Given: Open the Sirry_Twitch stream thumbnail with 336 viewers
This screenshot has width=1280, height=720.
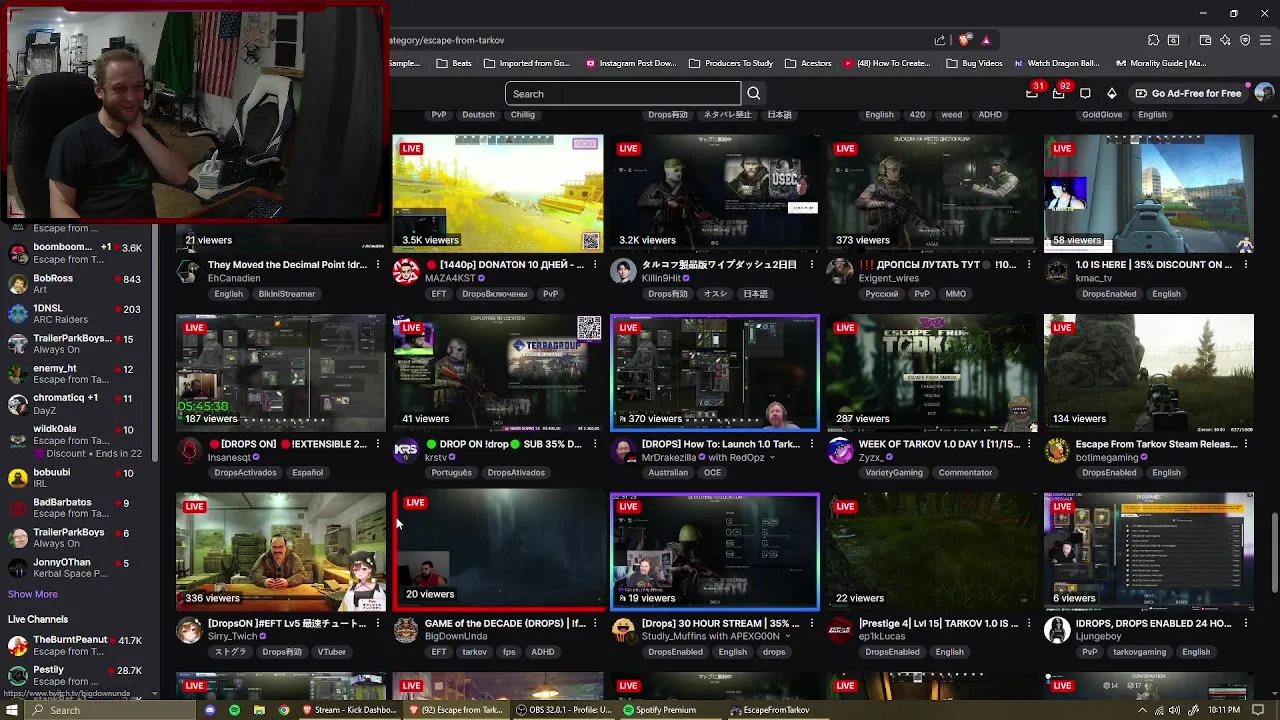Looking at the screenshot, I should 281,551.
